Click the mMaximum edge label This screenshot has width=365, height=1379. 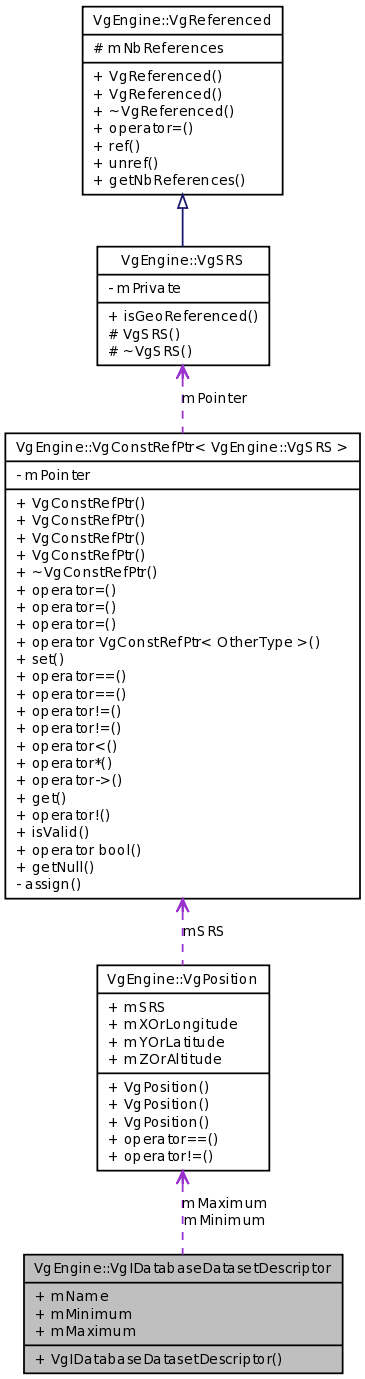click(x=224, y=1203)
